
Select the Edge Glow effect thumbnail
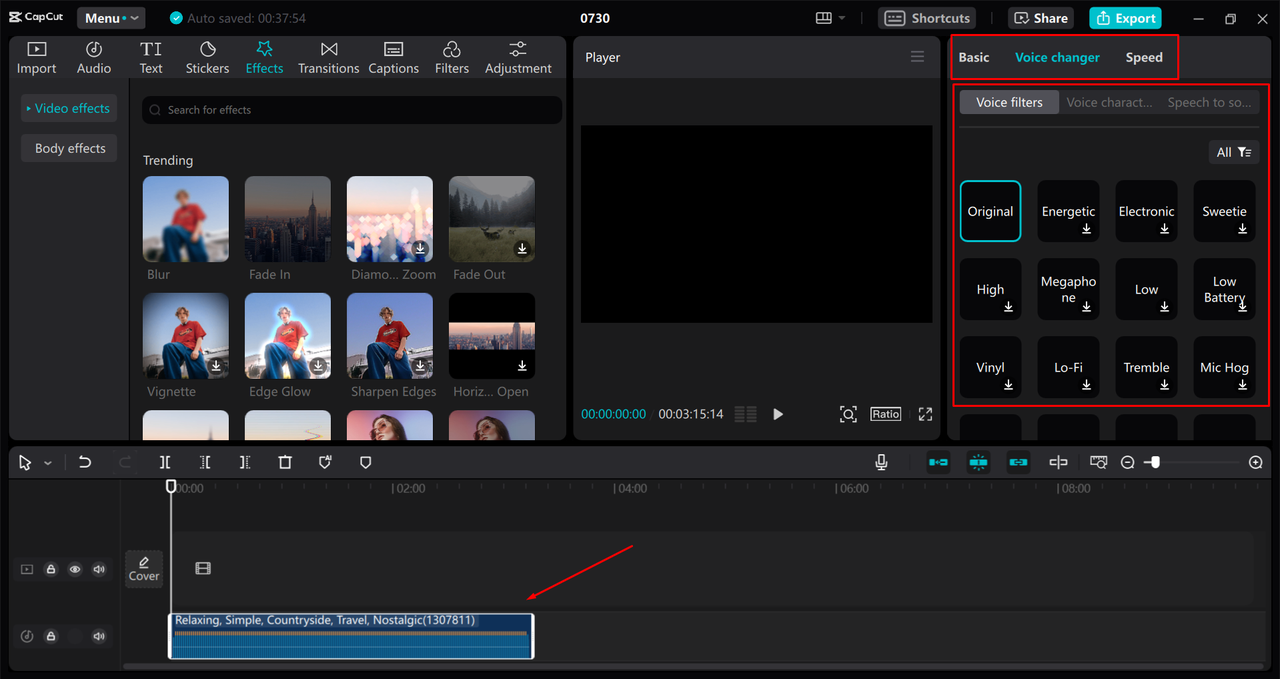pos(288,336)
